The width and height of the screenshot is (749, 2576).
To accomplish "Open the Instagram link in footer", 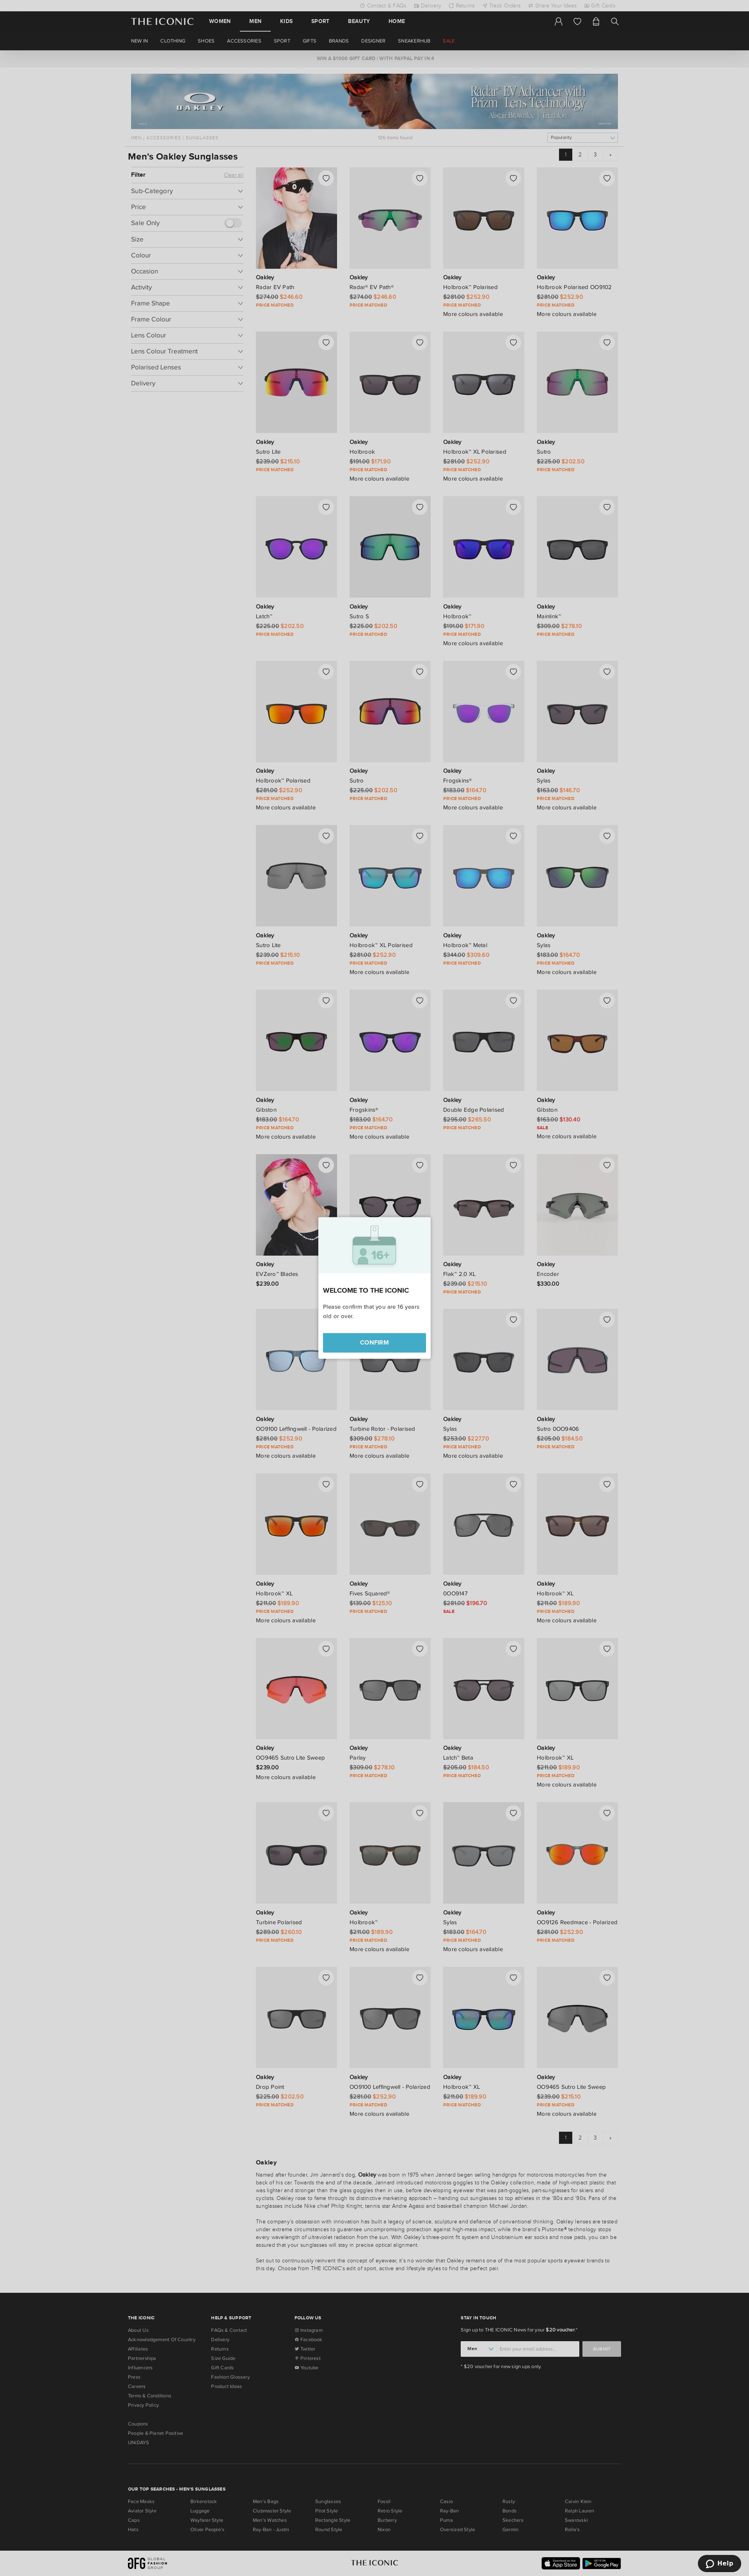I will 309,2330.
